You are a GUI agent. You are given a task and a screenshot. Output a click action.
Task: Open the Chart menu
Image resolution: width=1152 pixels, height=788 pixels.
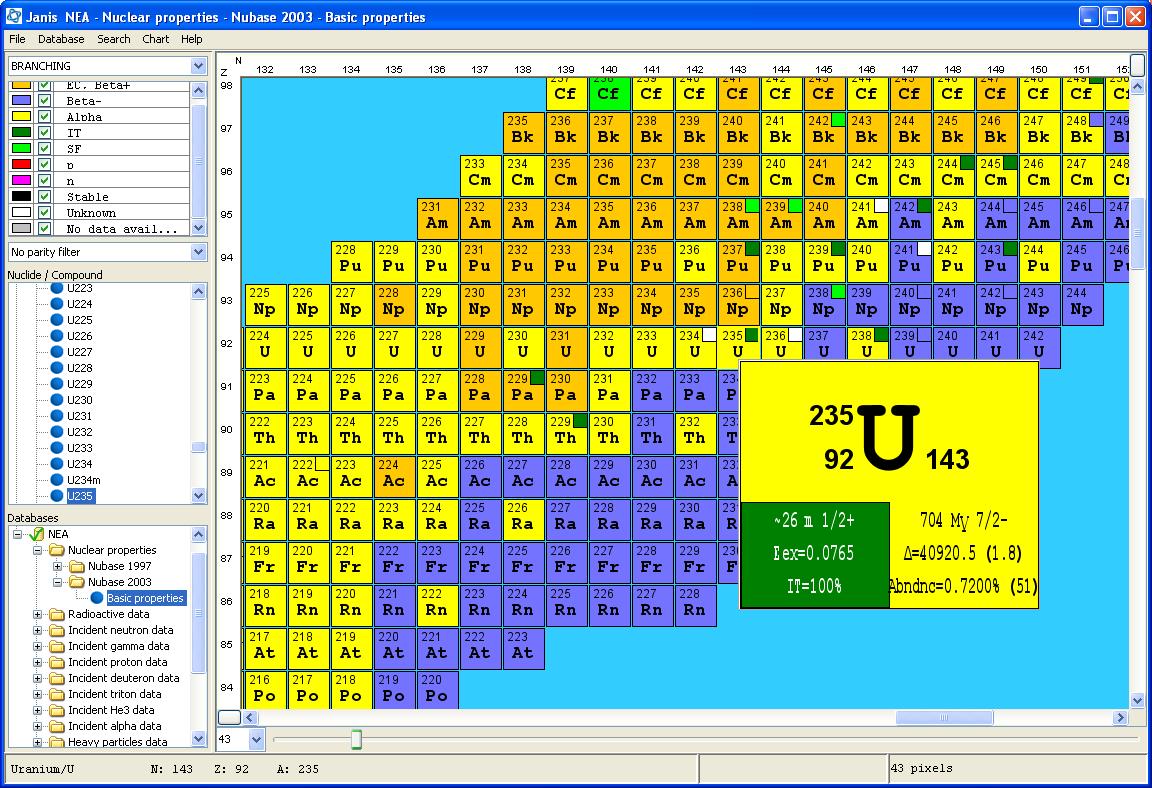tap(155, 39)
